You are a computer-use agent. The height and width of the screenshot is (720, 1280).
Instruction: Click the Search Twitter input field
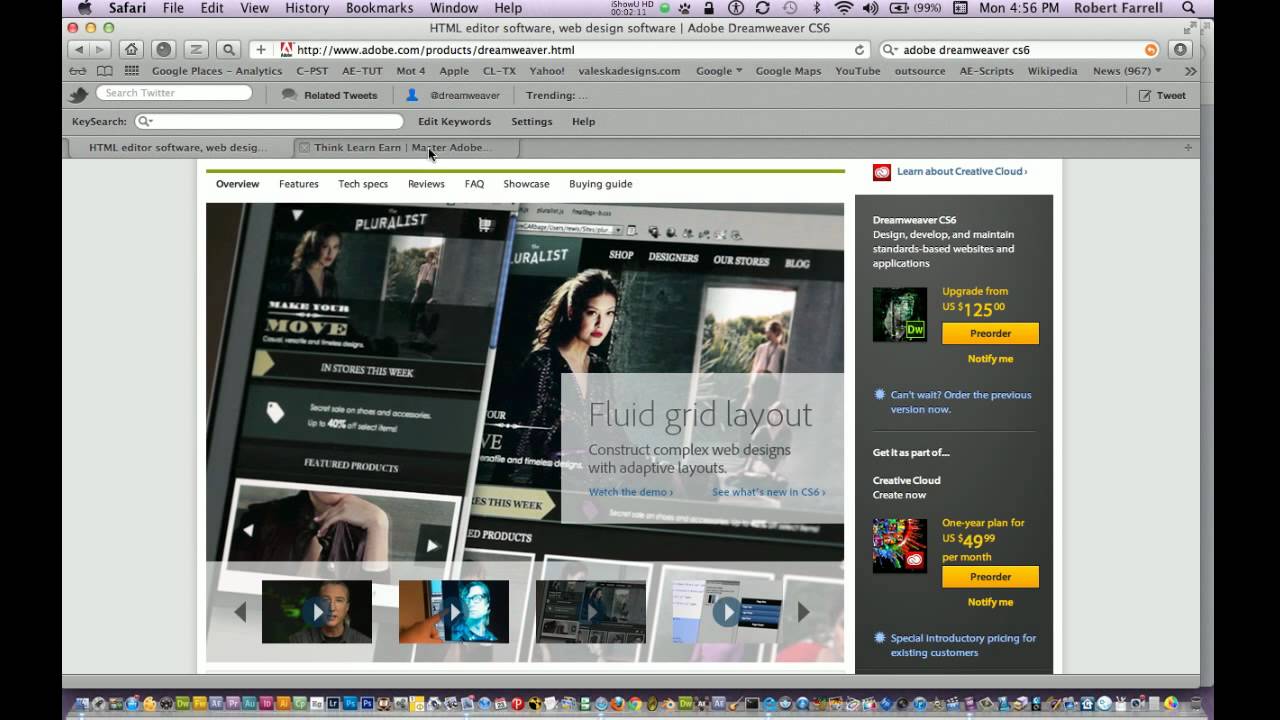point(174,93)
